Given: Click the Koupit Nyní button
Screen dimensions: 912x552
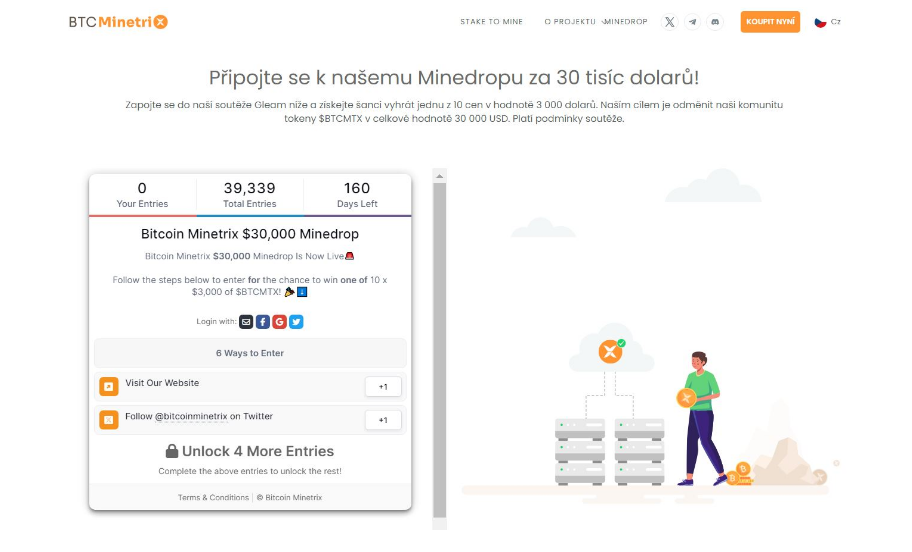Looking at the screenshot, I should coord(770,22).
